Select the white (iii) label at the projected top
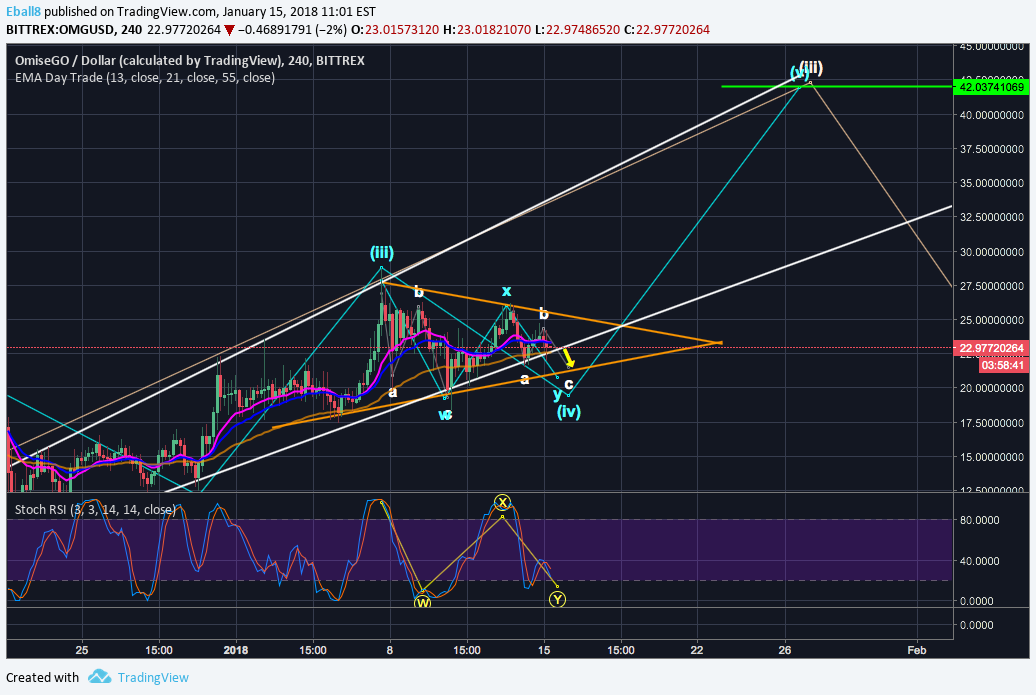 pos(811,67)
